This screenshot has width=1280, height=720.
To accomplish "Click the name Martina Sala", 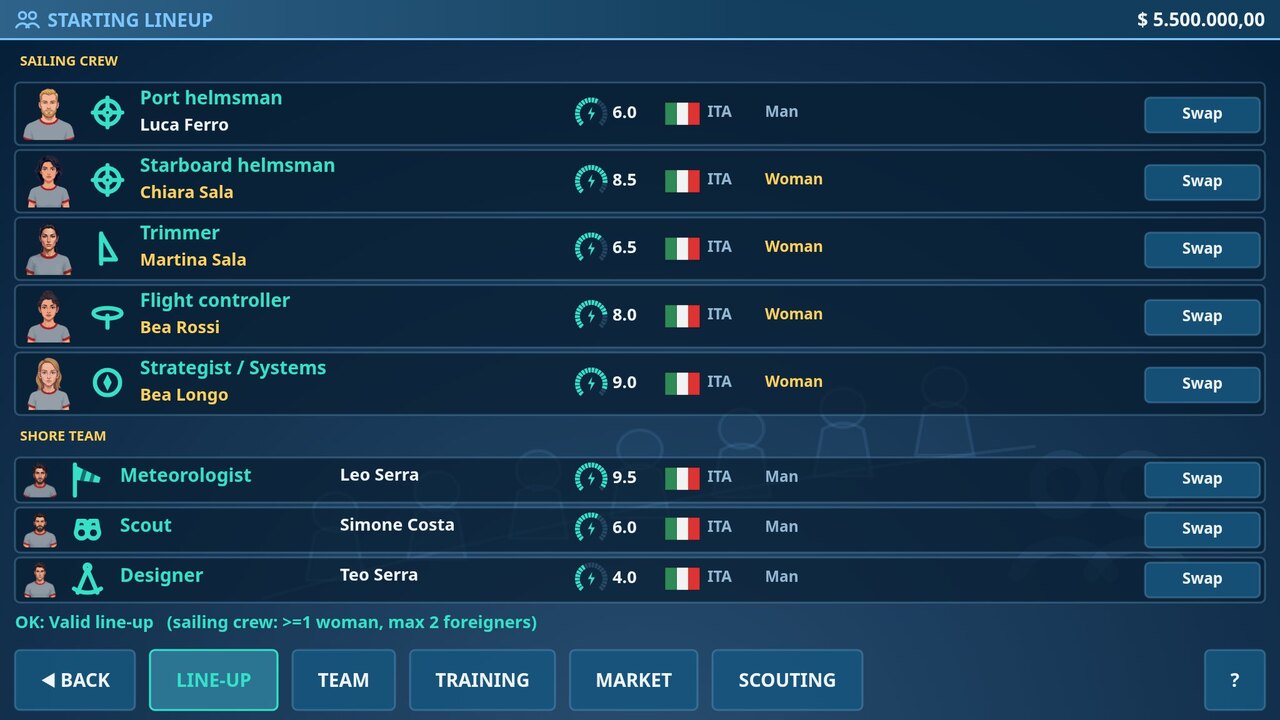I will pyautogui.click(x=193, y=260).
